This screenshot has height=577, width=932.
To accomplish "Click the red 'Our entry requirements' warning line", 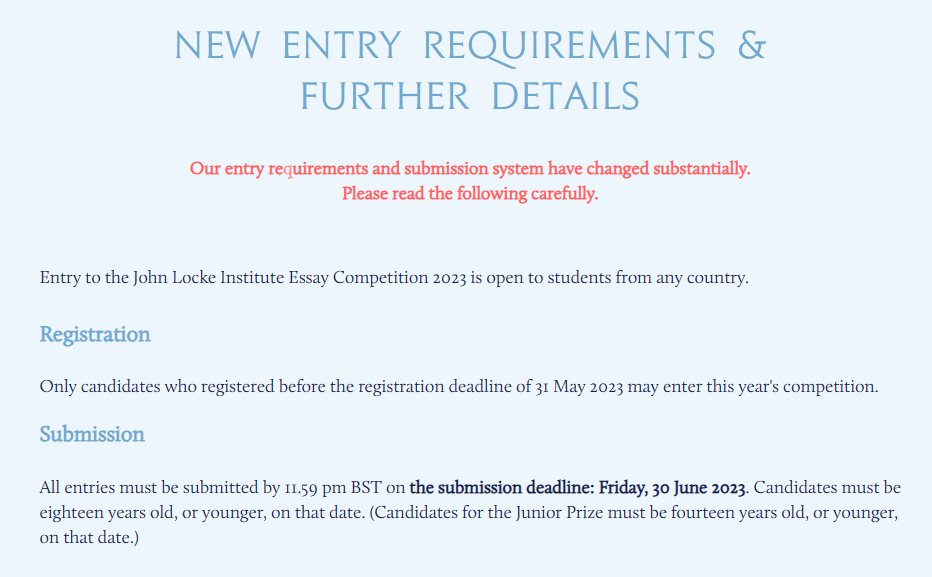I will 470,169.
